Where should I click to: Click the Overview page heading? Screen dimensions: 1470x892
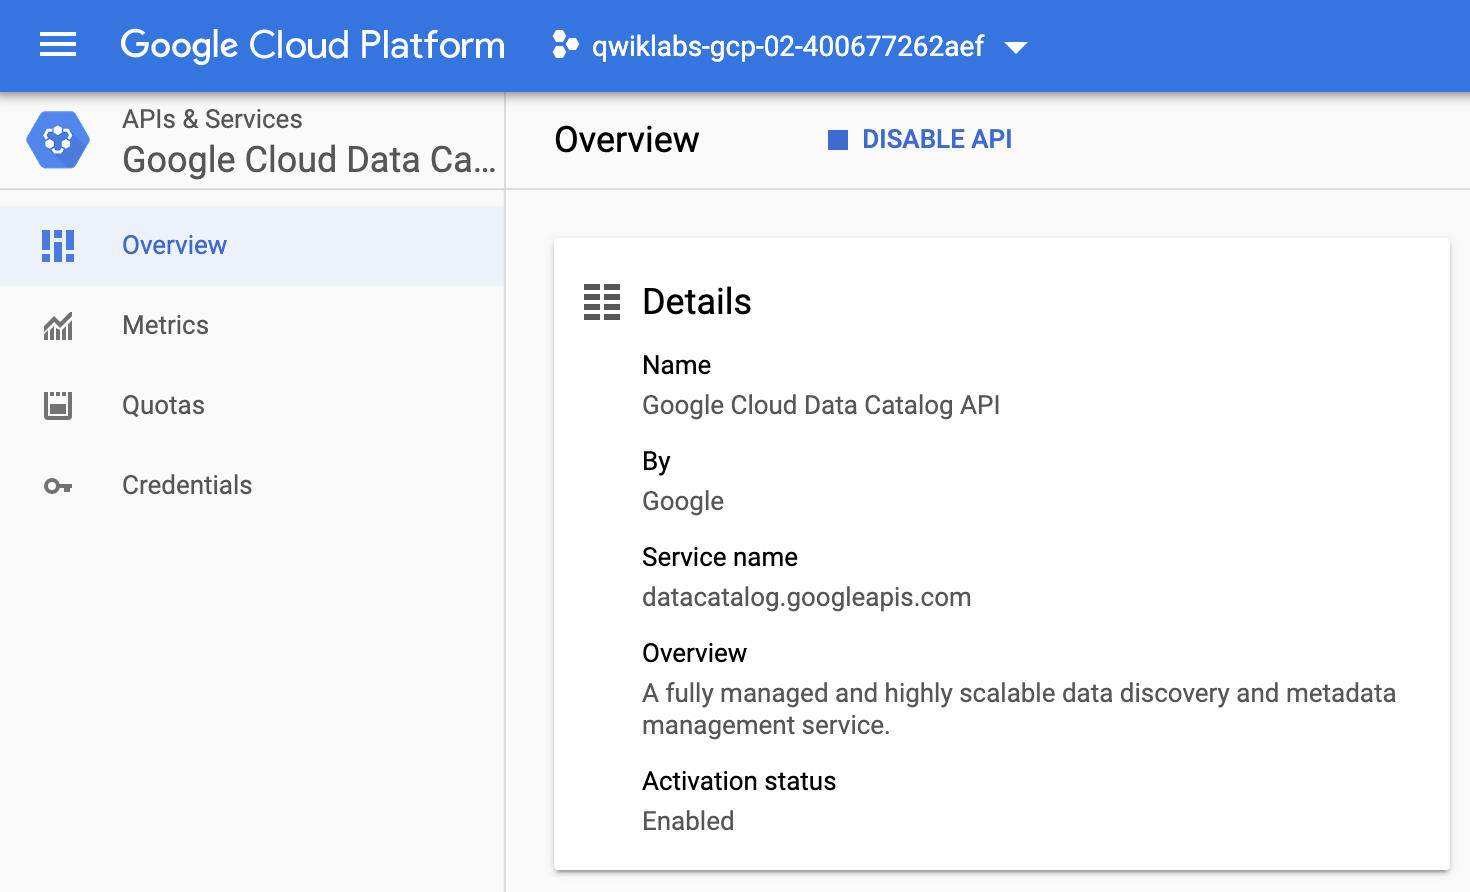627,140
